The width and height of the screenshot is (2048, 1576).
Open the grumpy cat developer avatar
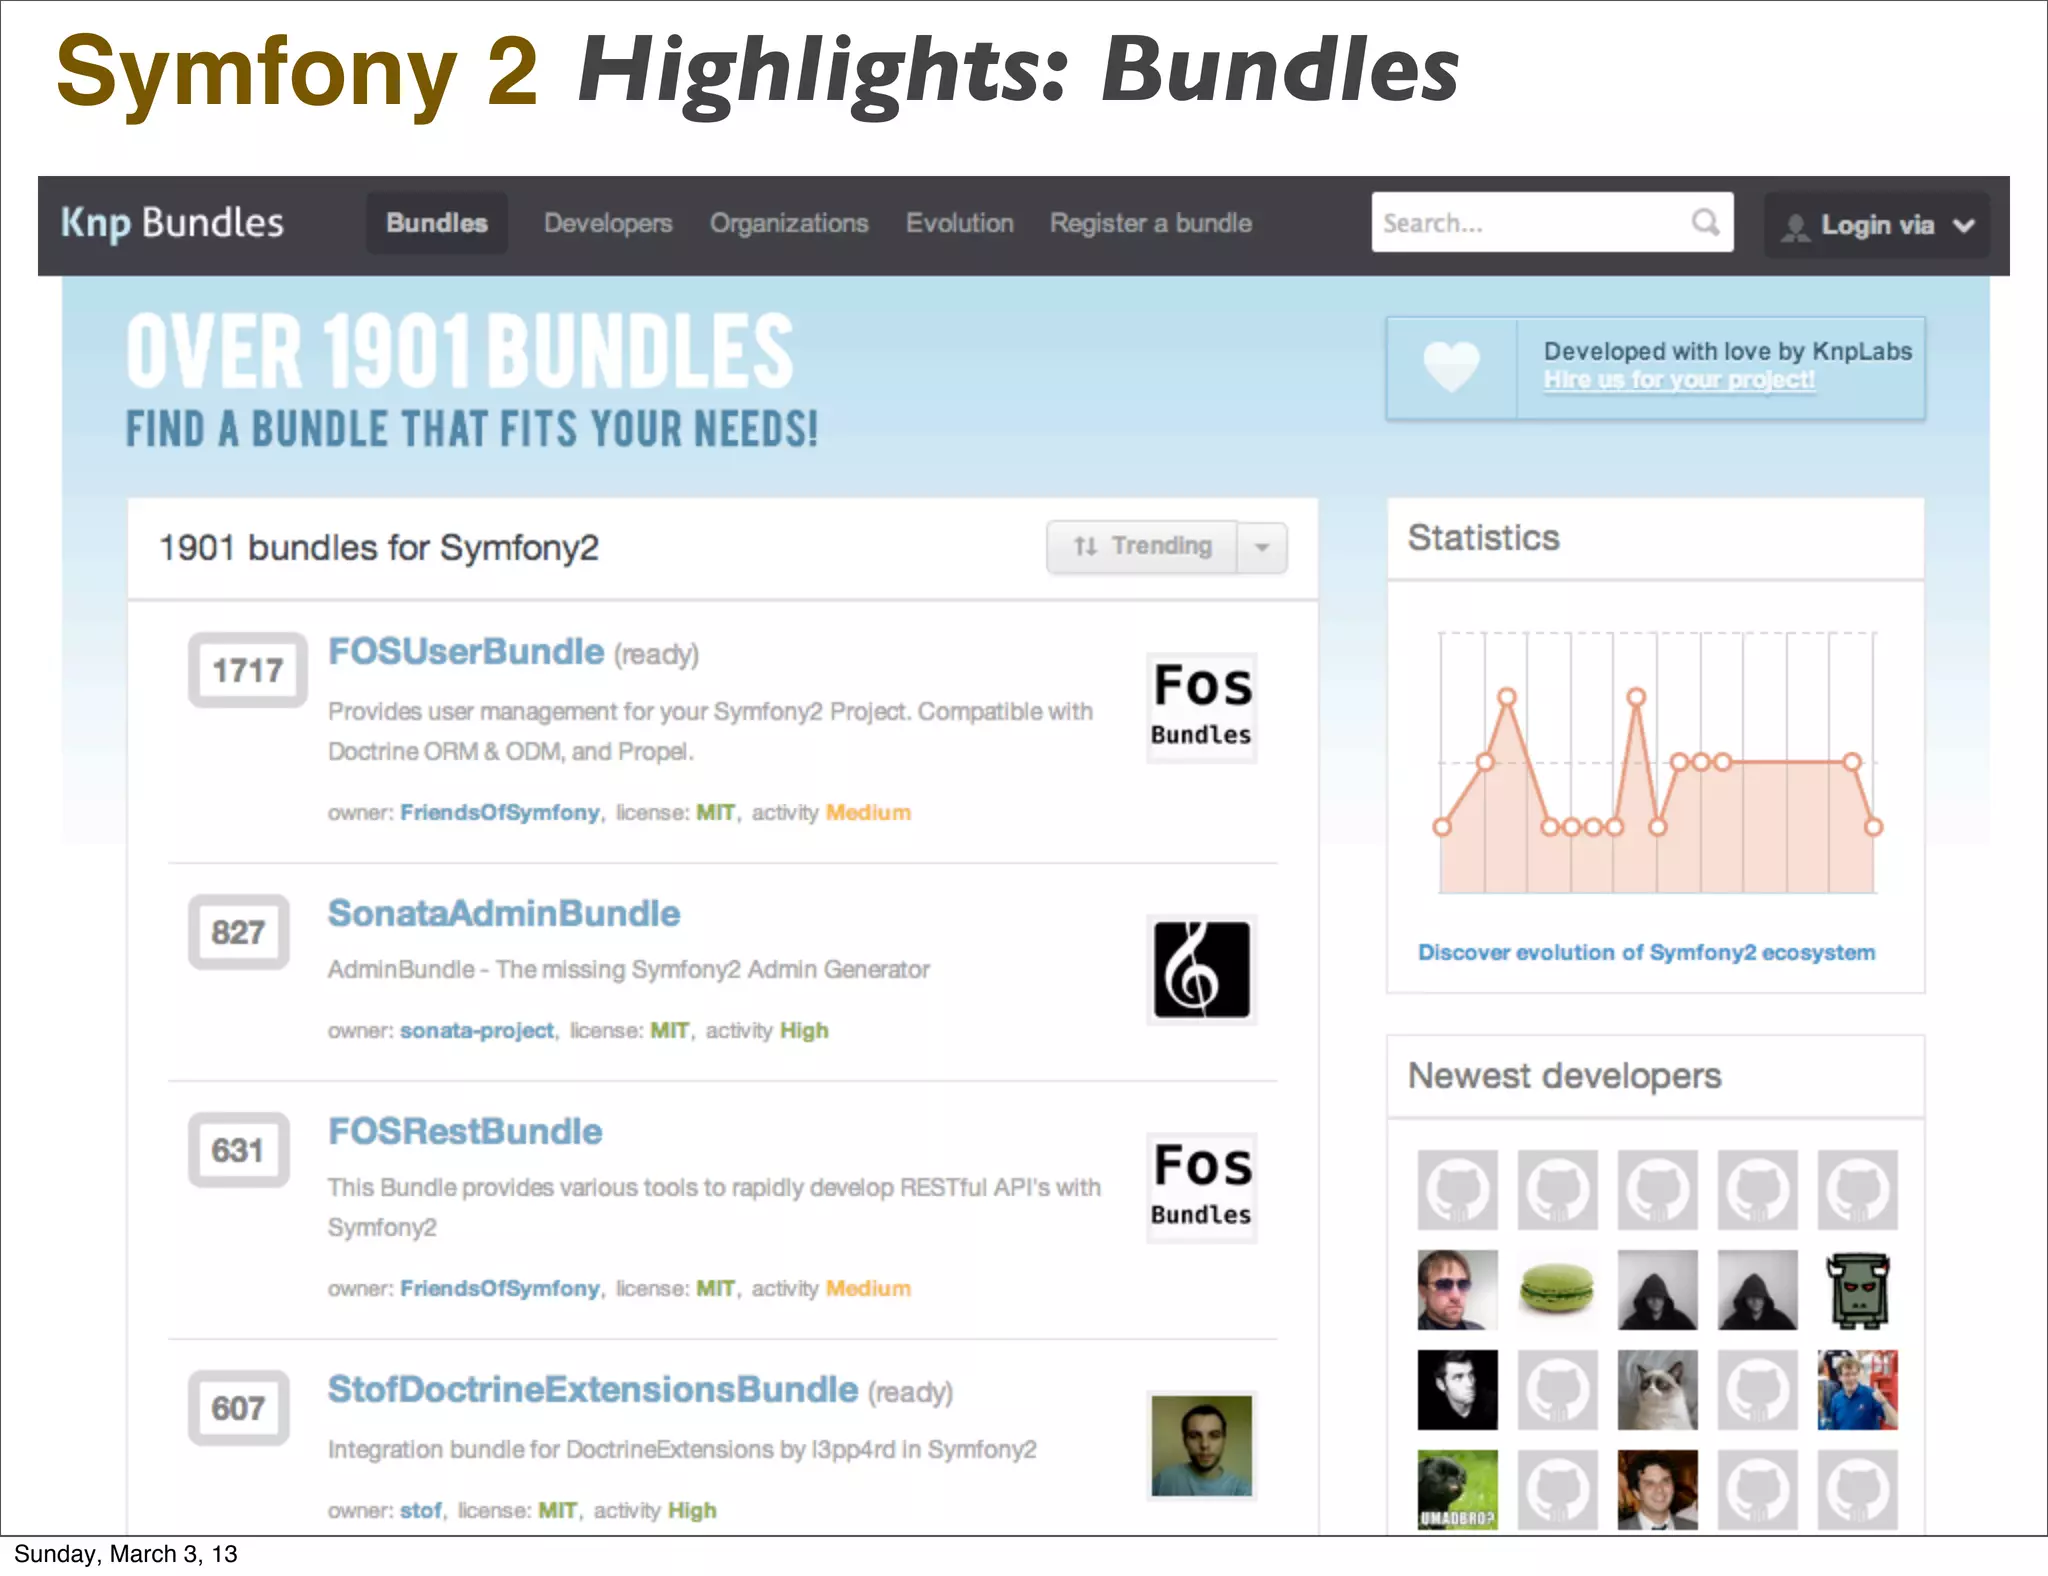1657,1389
